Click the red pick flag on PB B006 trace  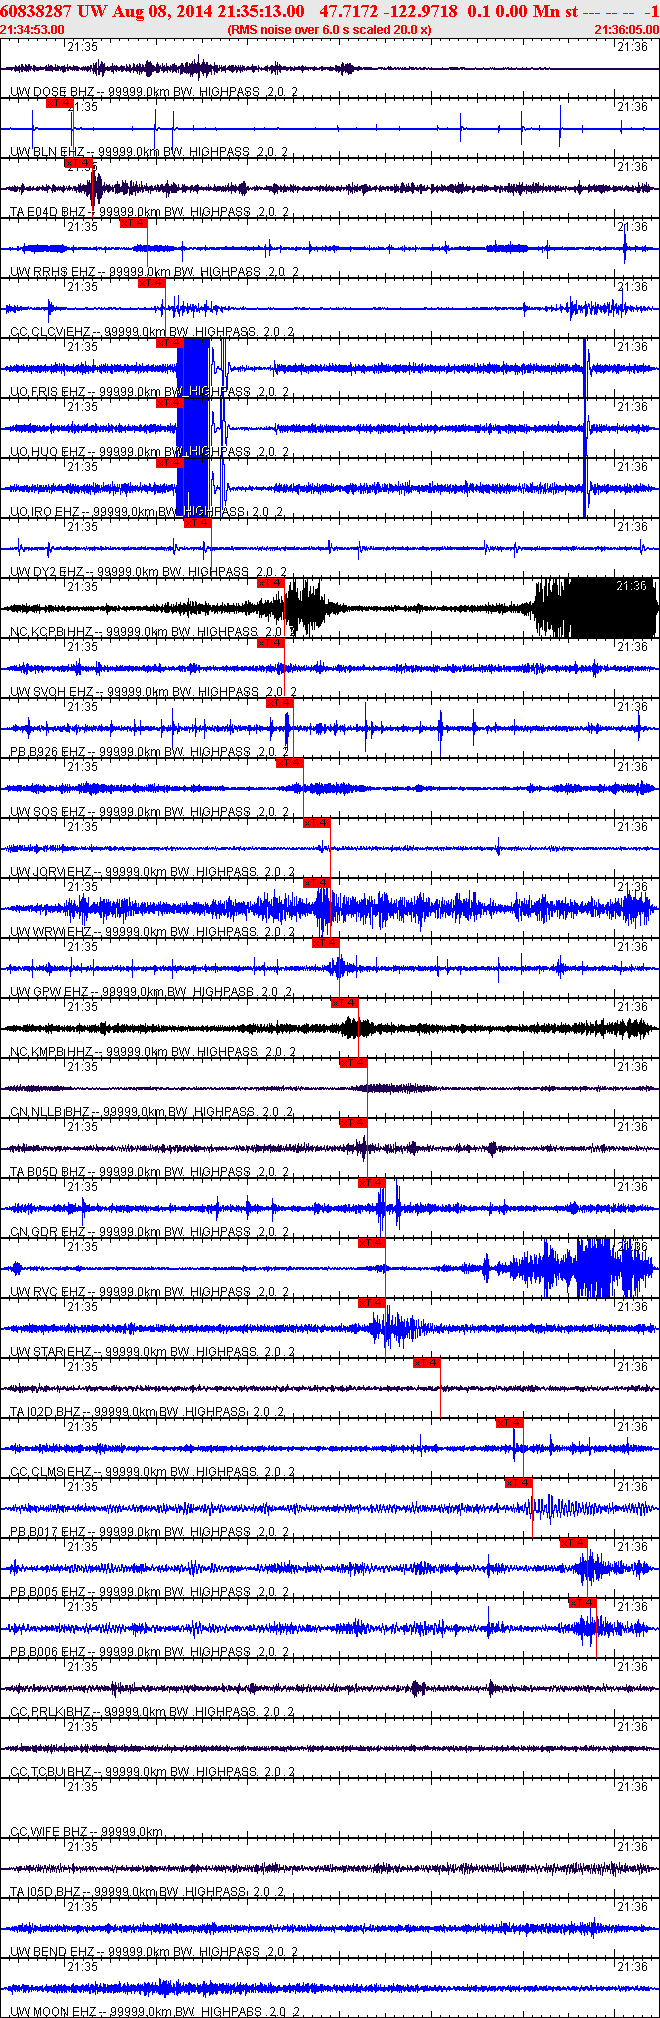583,1603
